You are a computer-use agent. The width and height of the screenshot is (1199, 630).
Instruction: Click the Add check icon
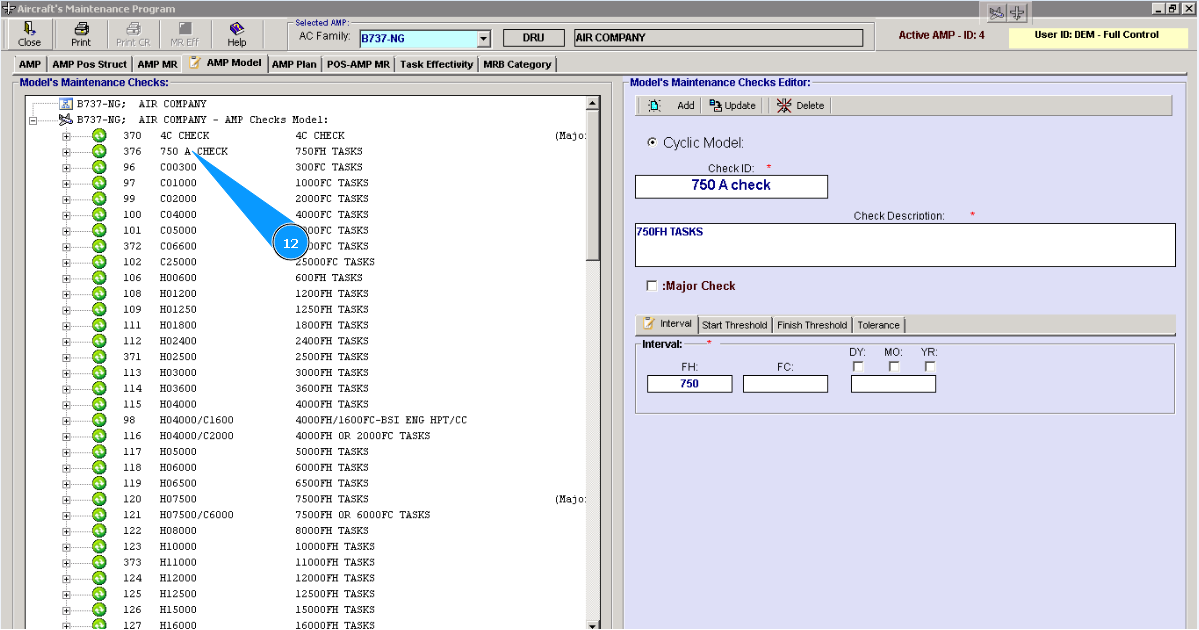654,105
